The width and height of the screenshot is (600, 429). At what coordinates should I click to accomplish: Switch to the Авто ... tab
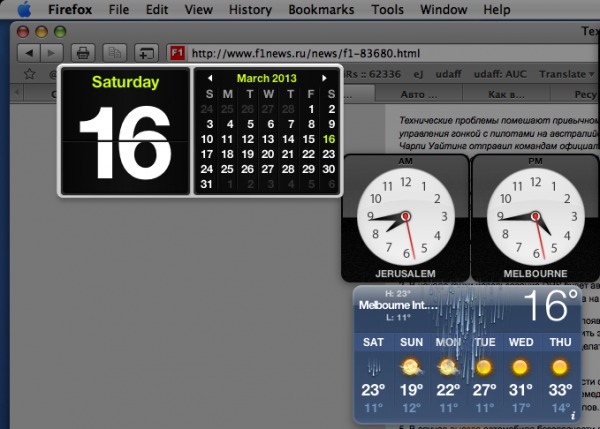point(419,94)
